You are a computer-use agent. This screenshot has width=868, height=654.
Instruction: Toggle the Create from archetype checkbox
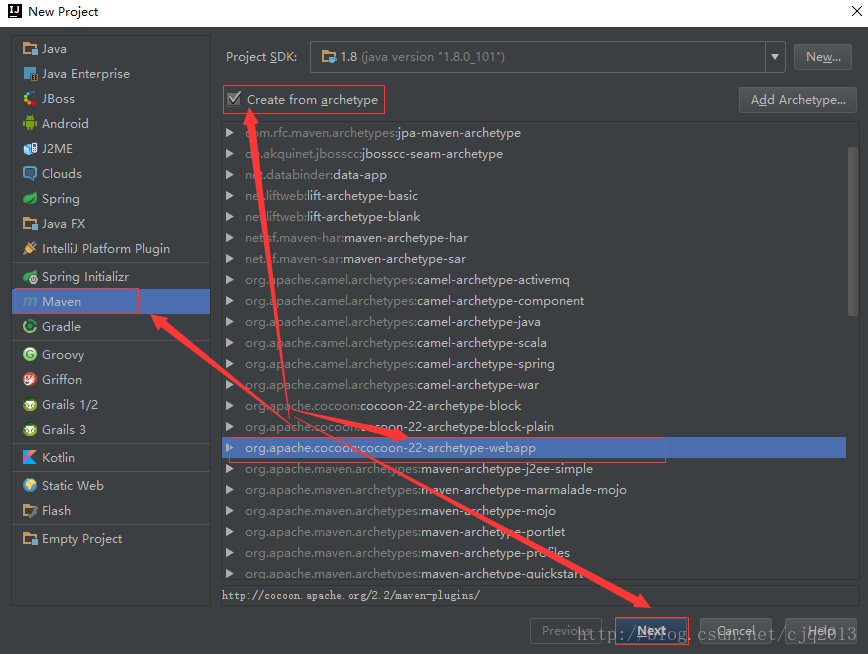click(234, 99)
